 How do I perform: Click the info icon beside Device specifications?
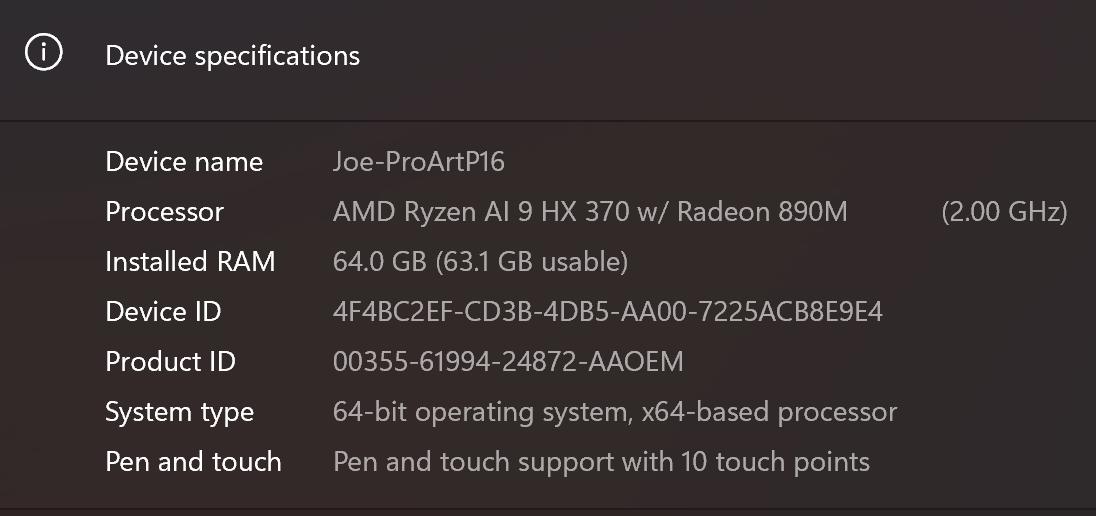(44, 54)
